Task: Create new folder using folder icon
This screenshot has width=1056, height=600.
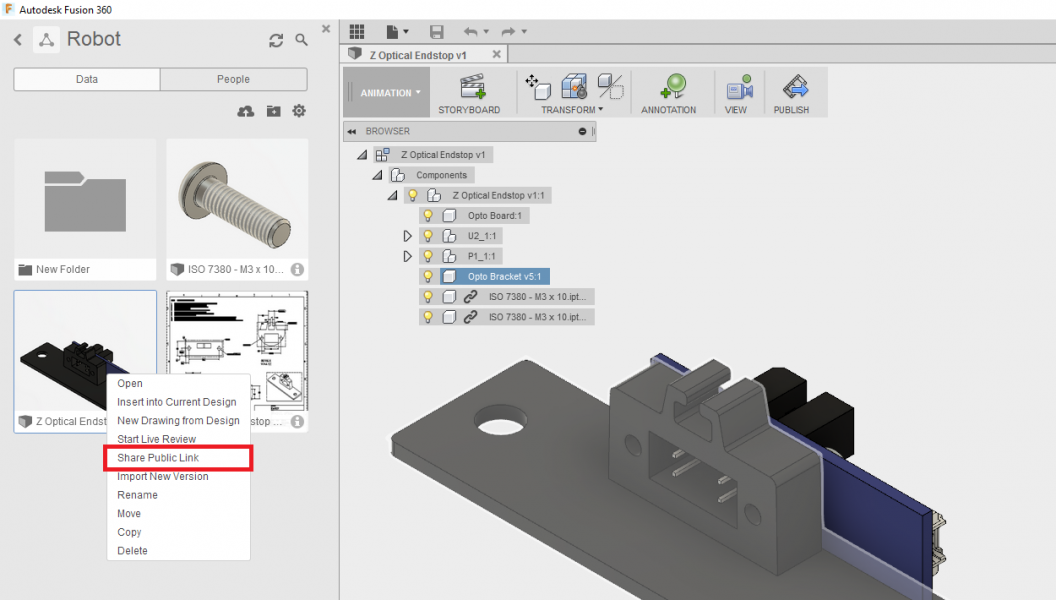Action: pyautogui.click(x=273, y=111)
